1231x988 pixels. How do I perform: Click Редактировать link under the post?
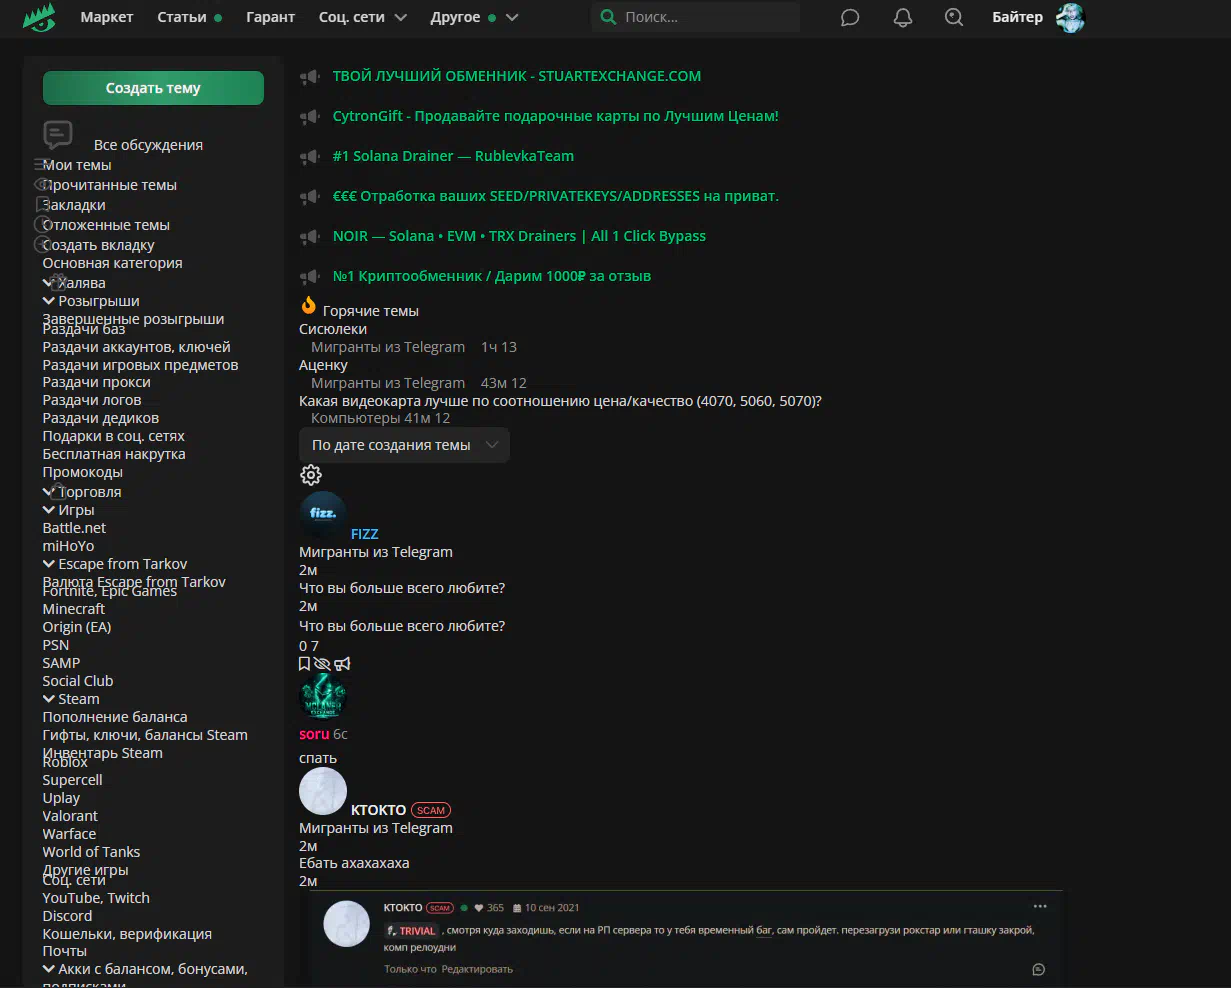point(477,969)
